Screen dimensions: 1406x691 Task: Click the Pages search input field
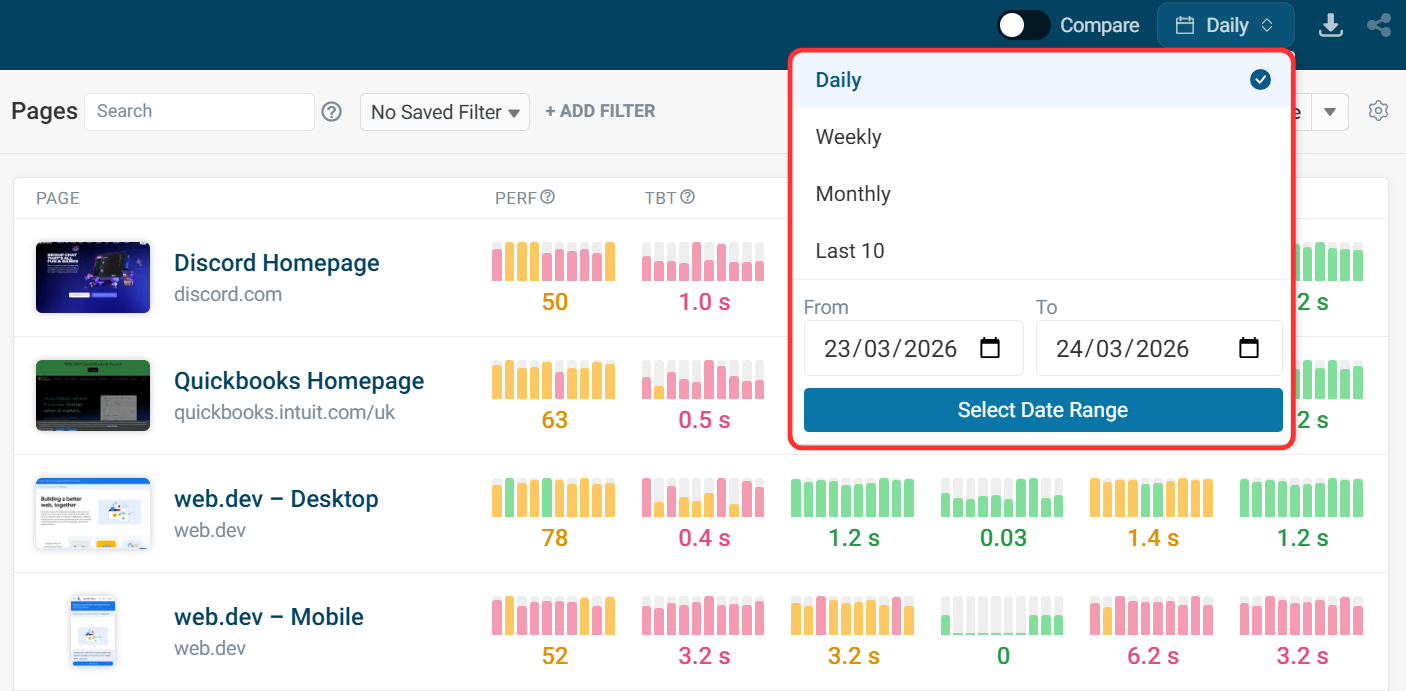(x=199, y=111)
